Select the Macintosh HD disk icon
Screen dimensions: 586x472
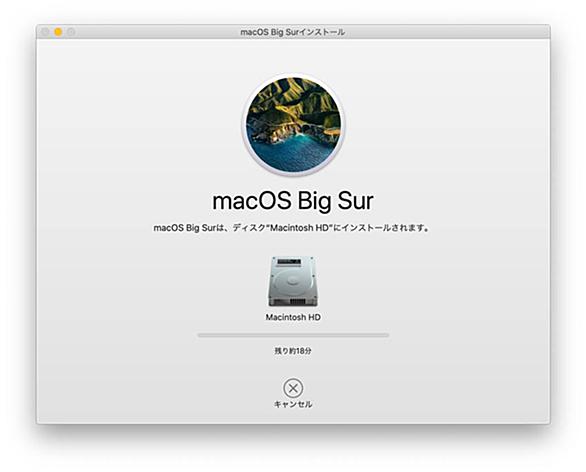point(293,282)
